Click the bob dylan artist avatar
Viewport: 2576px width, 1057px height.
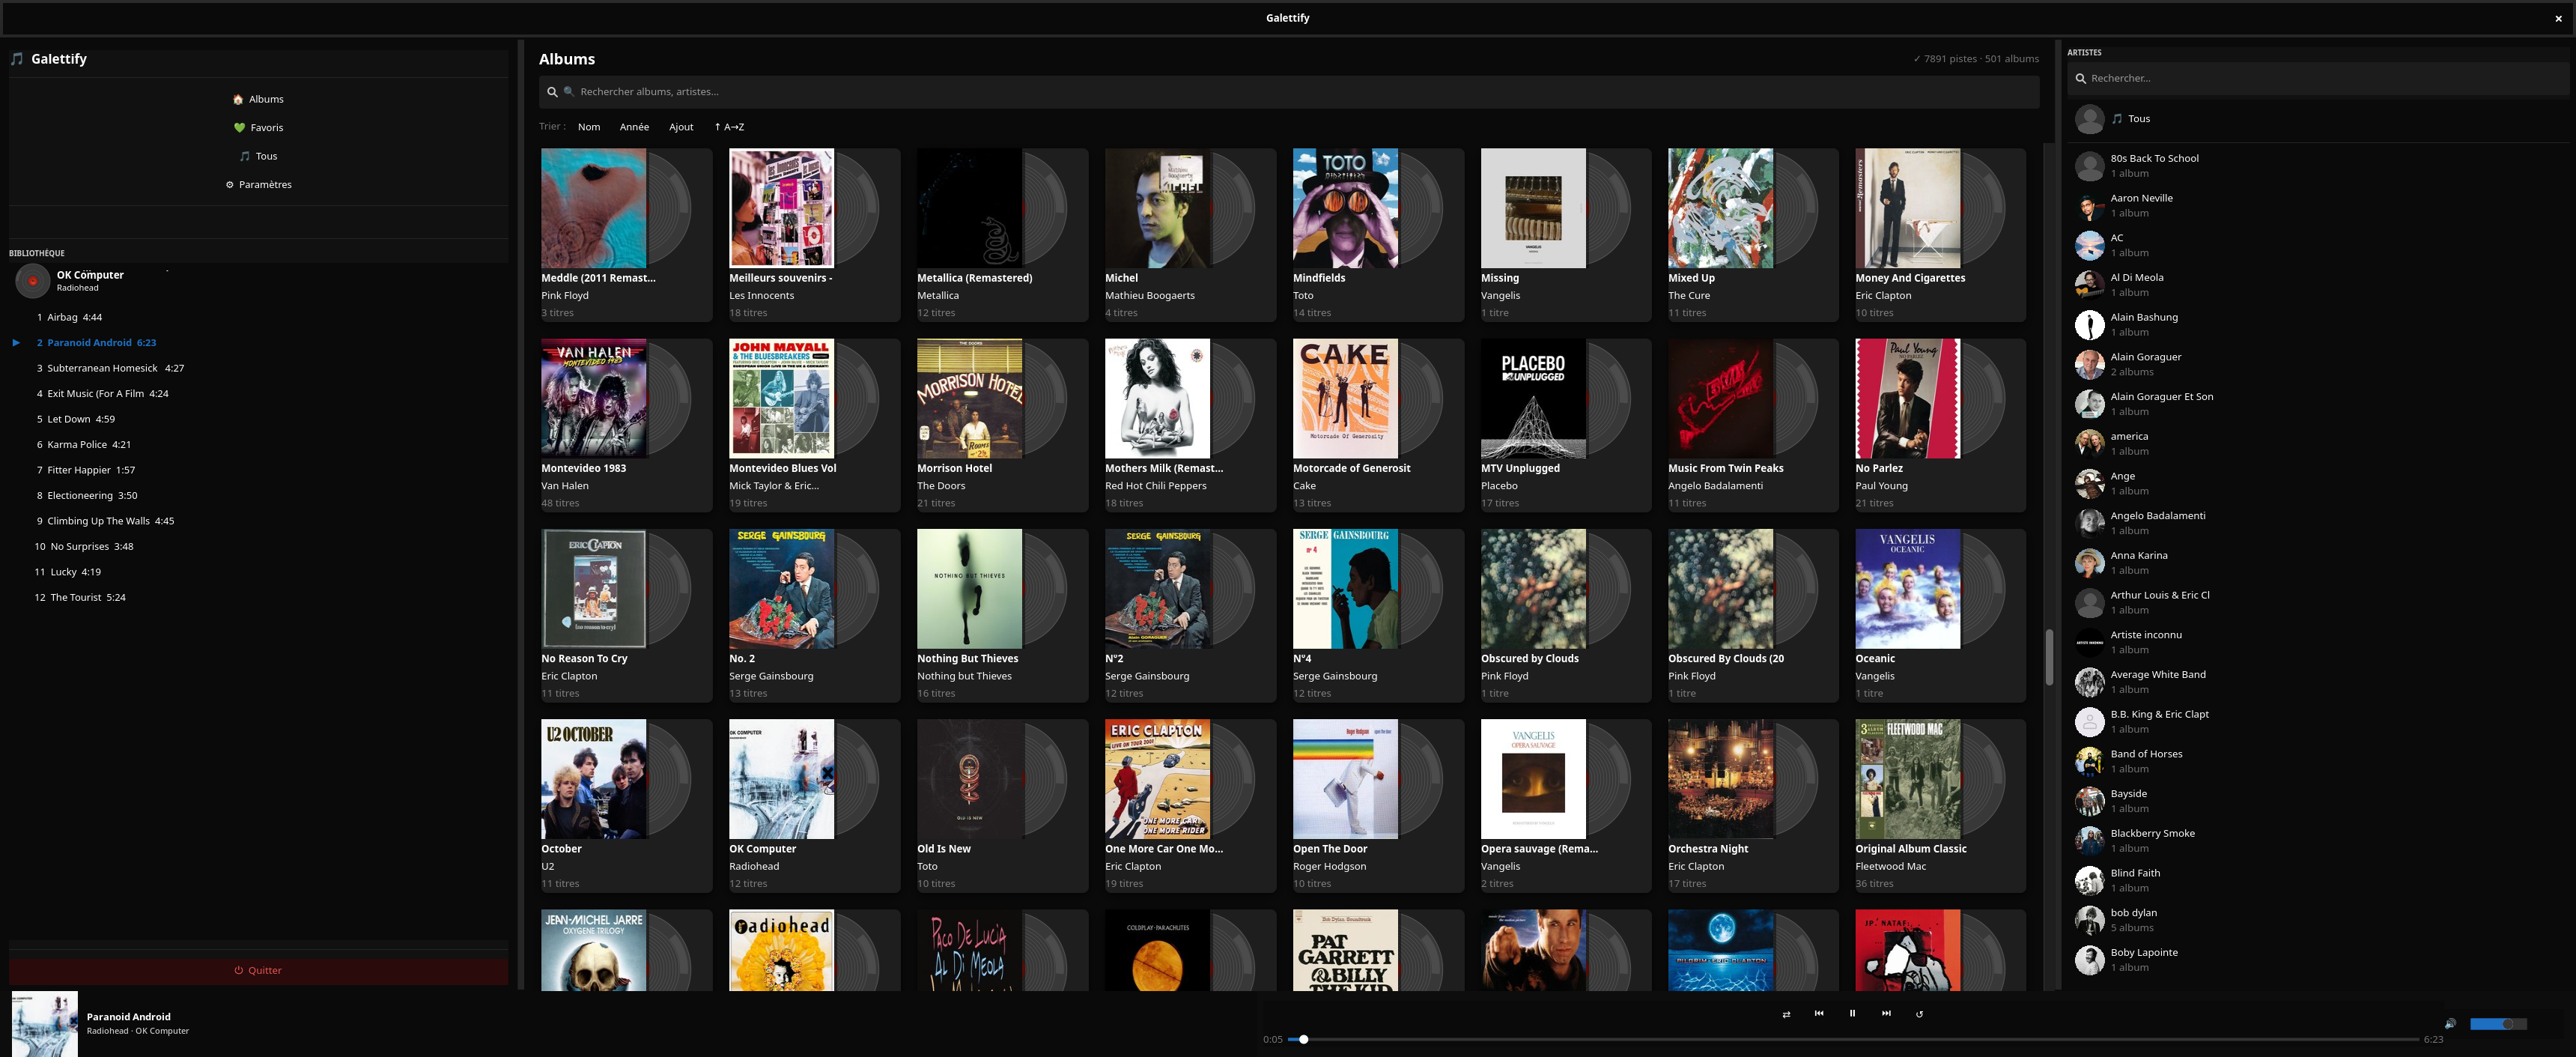coord(2089,921)
